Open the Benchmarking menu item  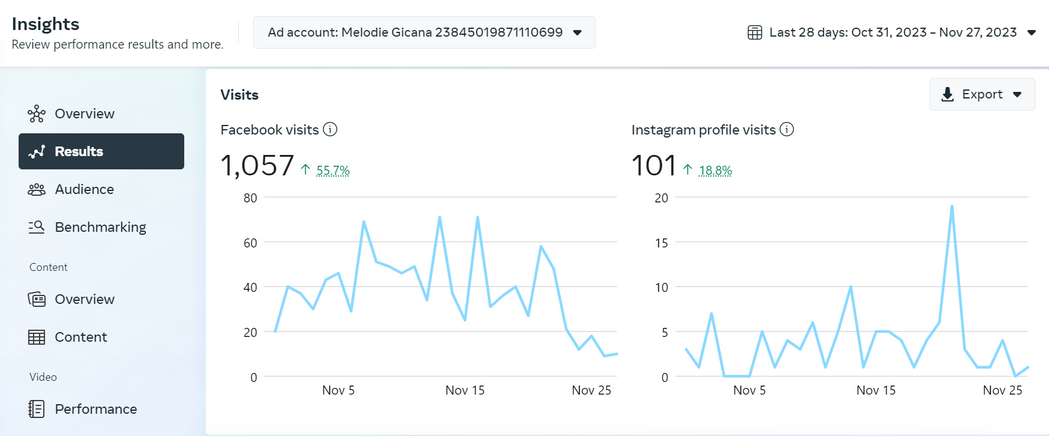101,227
